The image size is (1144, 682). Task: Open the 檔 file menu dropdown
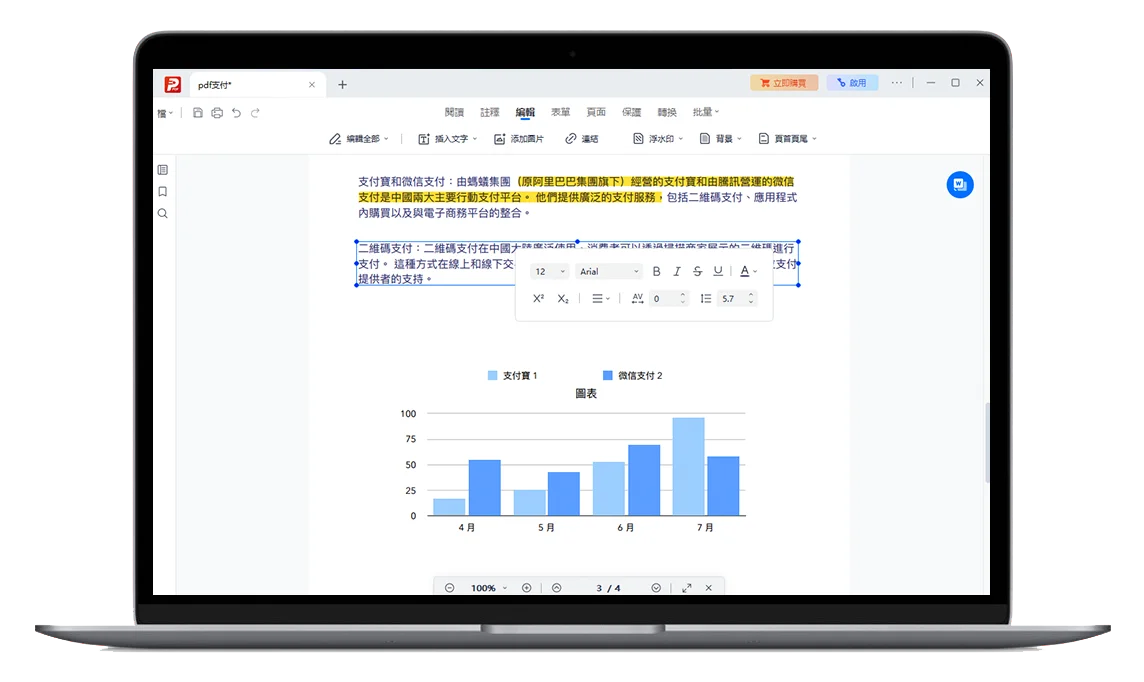click(x=166, y=113)
